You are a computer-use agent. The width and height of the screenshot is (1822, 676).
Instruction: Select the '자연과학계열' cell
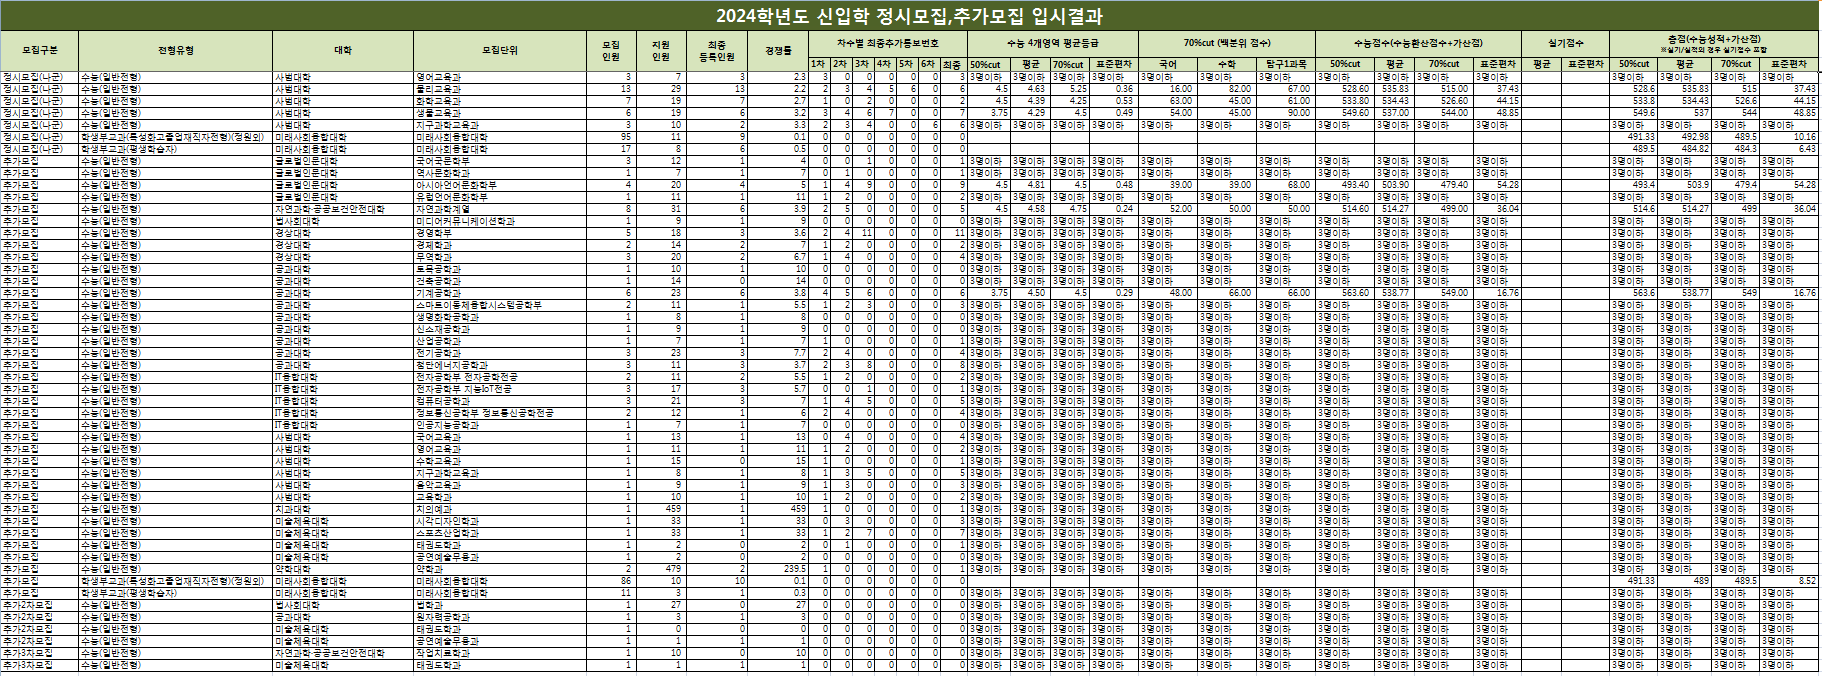point(500,209)
